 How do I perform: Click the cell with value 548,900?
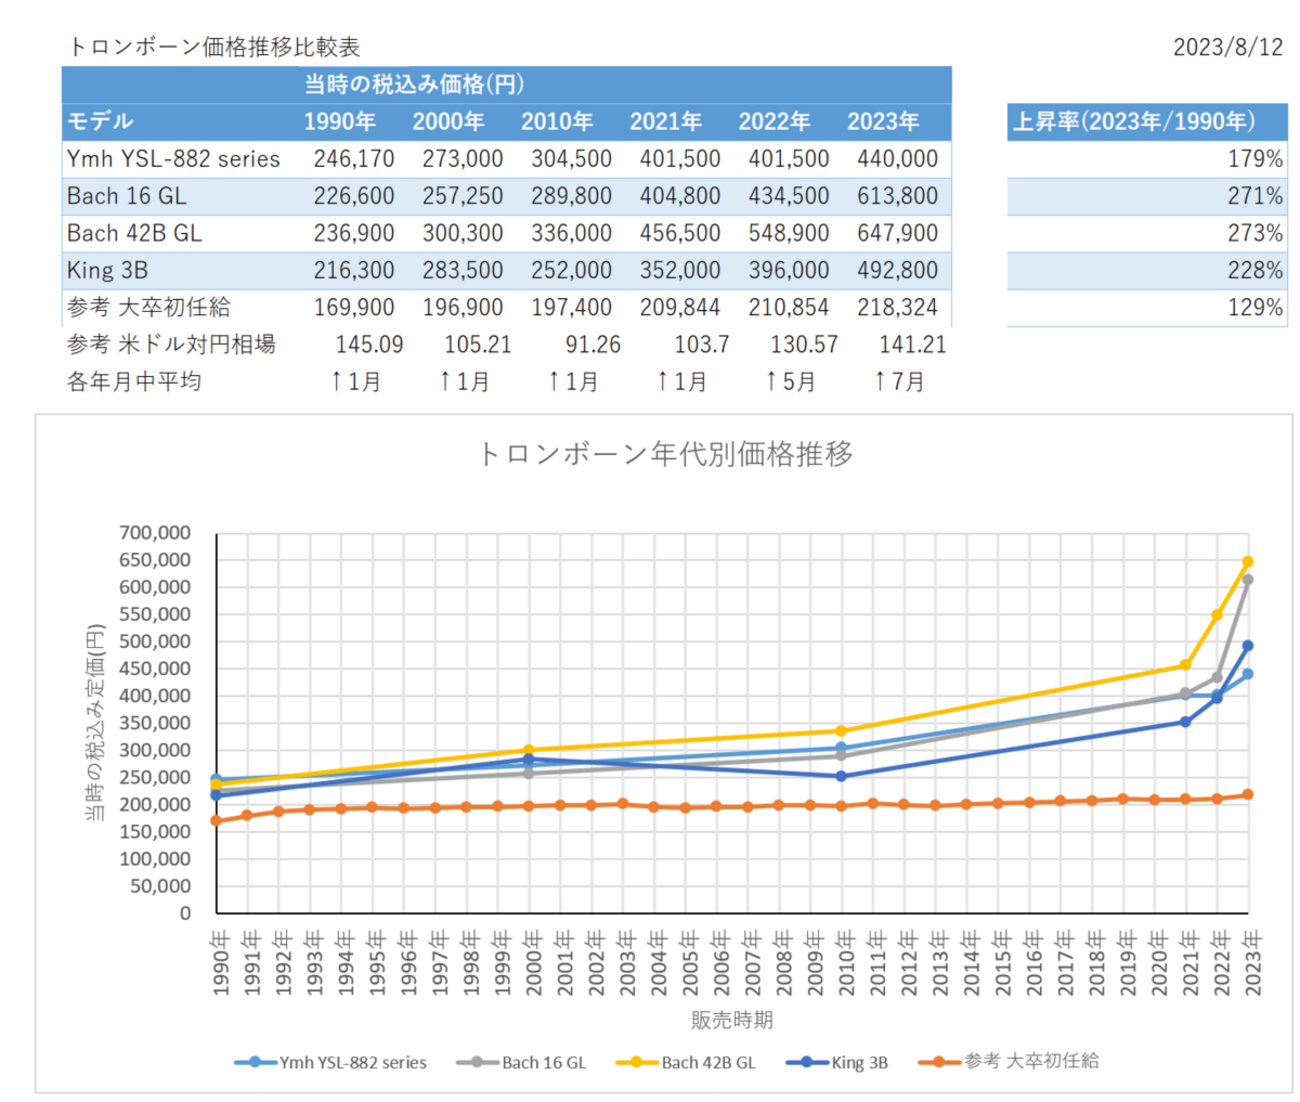[x=789, y=233]
